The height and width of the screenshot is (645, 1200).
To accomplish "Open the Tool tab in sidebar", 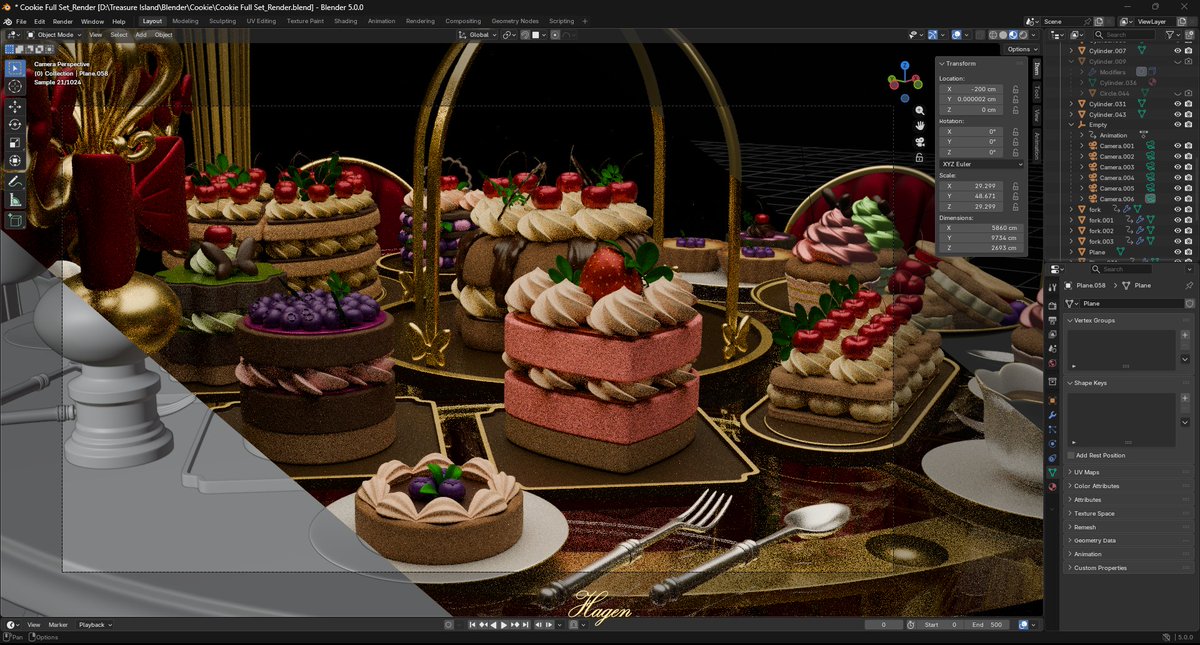I will (1037, 91).
